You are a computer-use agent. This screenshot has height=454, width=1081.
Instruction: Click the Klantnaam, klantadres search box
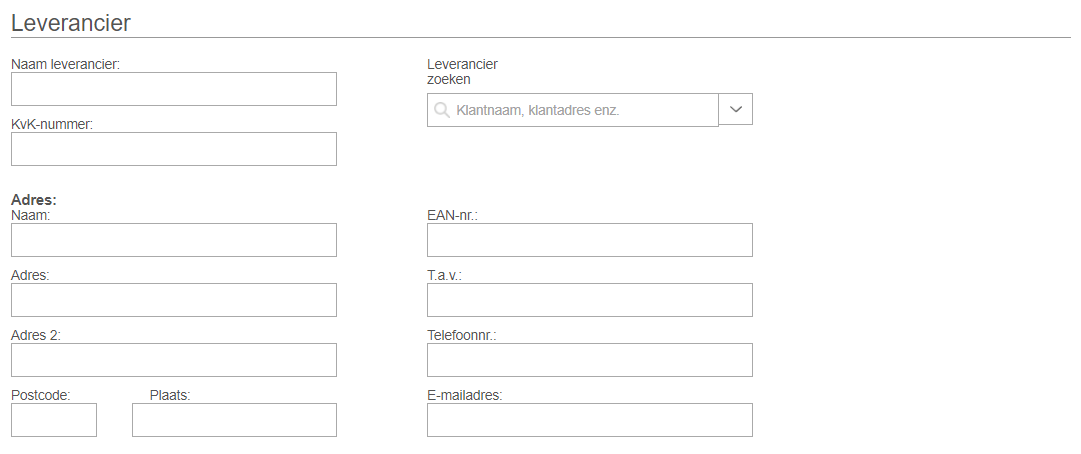pyautogui.click(x=573, y=110)
